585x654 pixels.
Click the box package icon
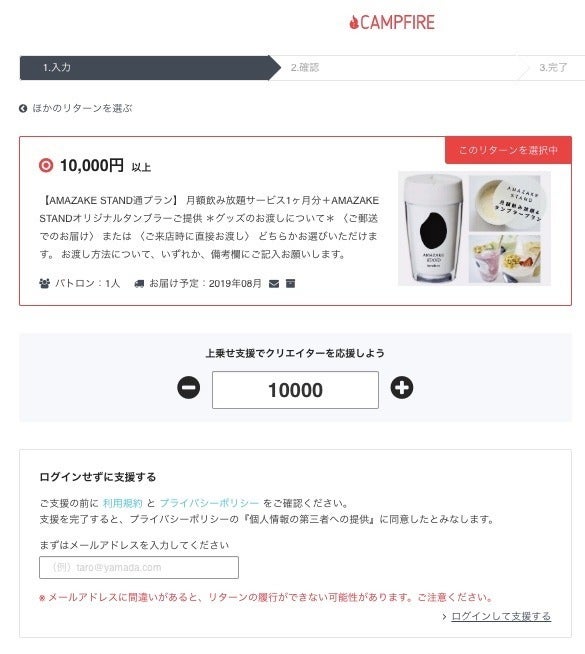click(x=291, y=284)
